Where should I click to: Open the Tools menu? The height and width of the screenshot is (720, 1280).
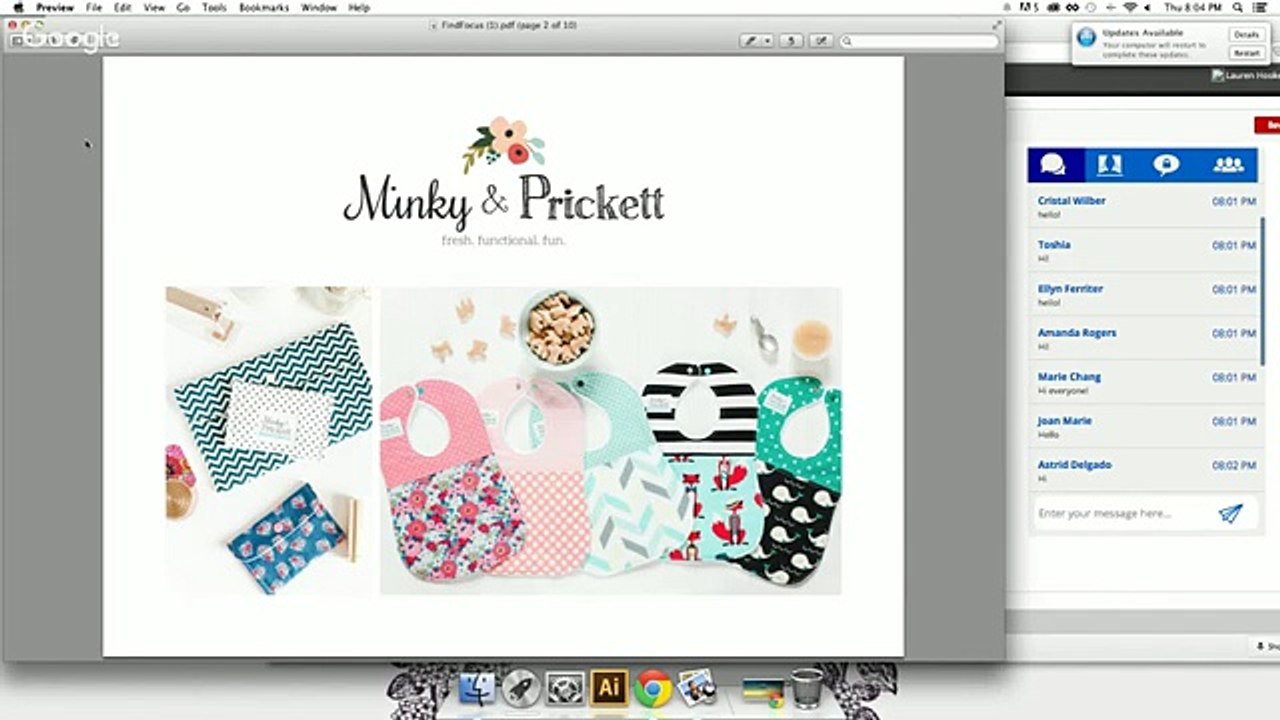(x=214, y=7)
